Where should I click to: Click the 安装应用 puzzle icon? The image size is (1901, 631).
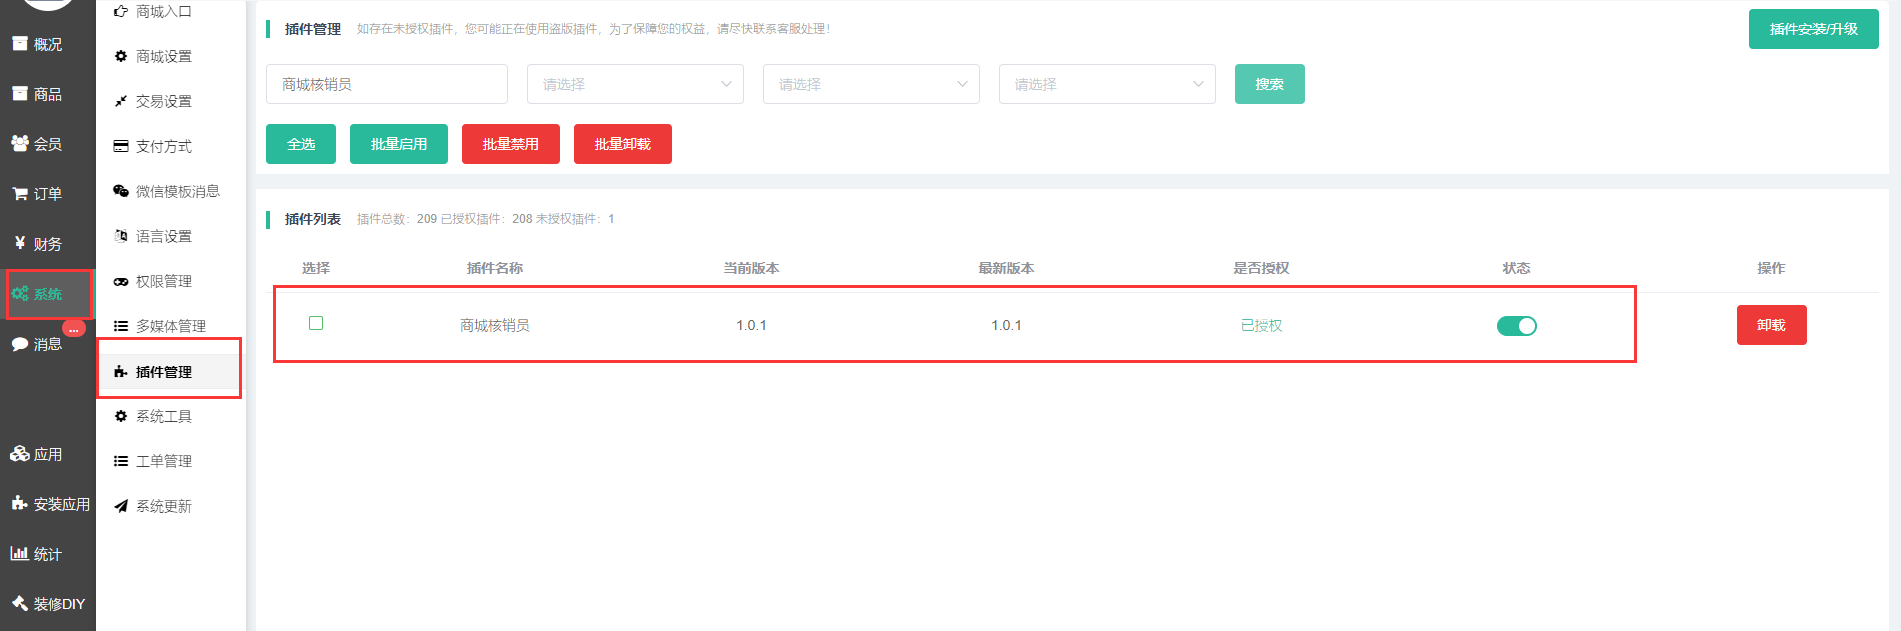click(20, 503)
